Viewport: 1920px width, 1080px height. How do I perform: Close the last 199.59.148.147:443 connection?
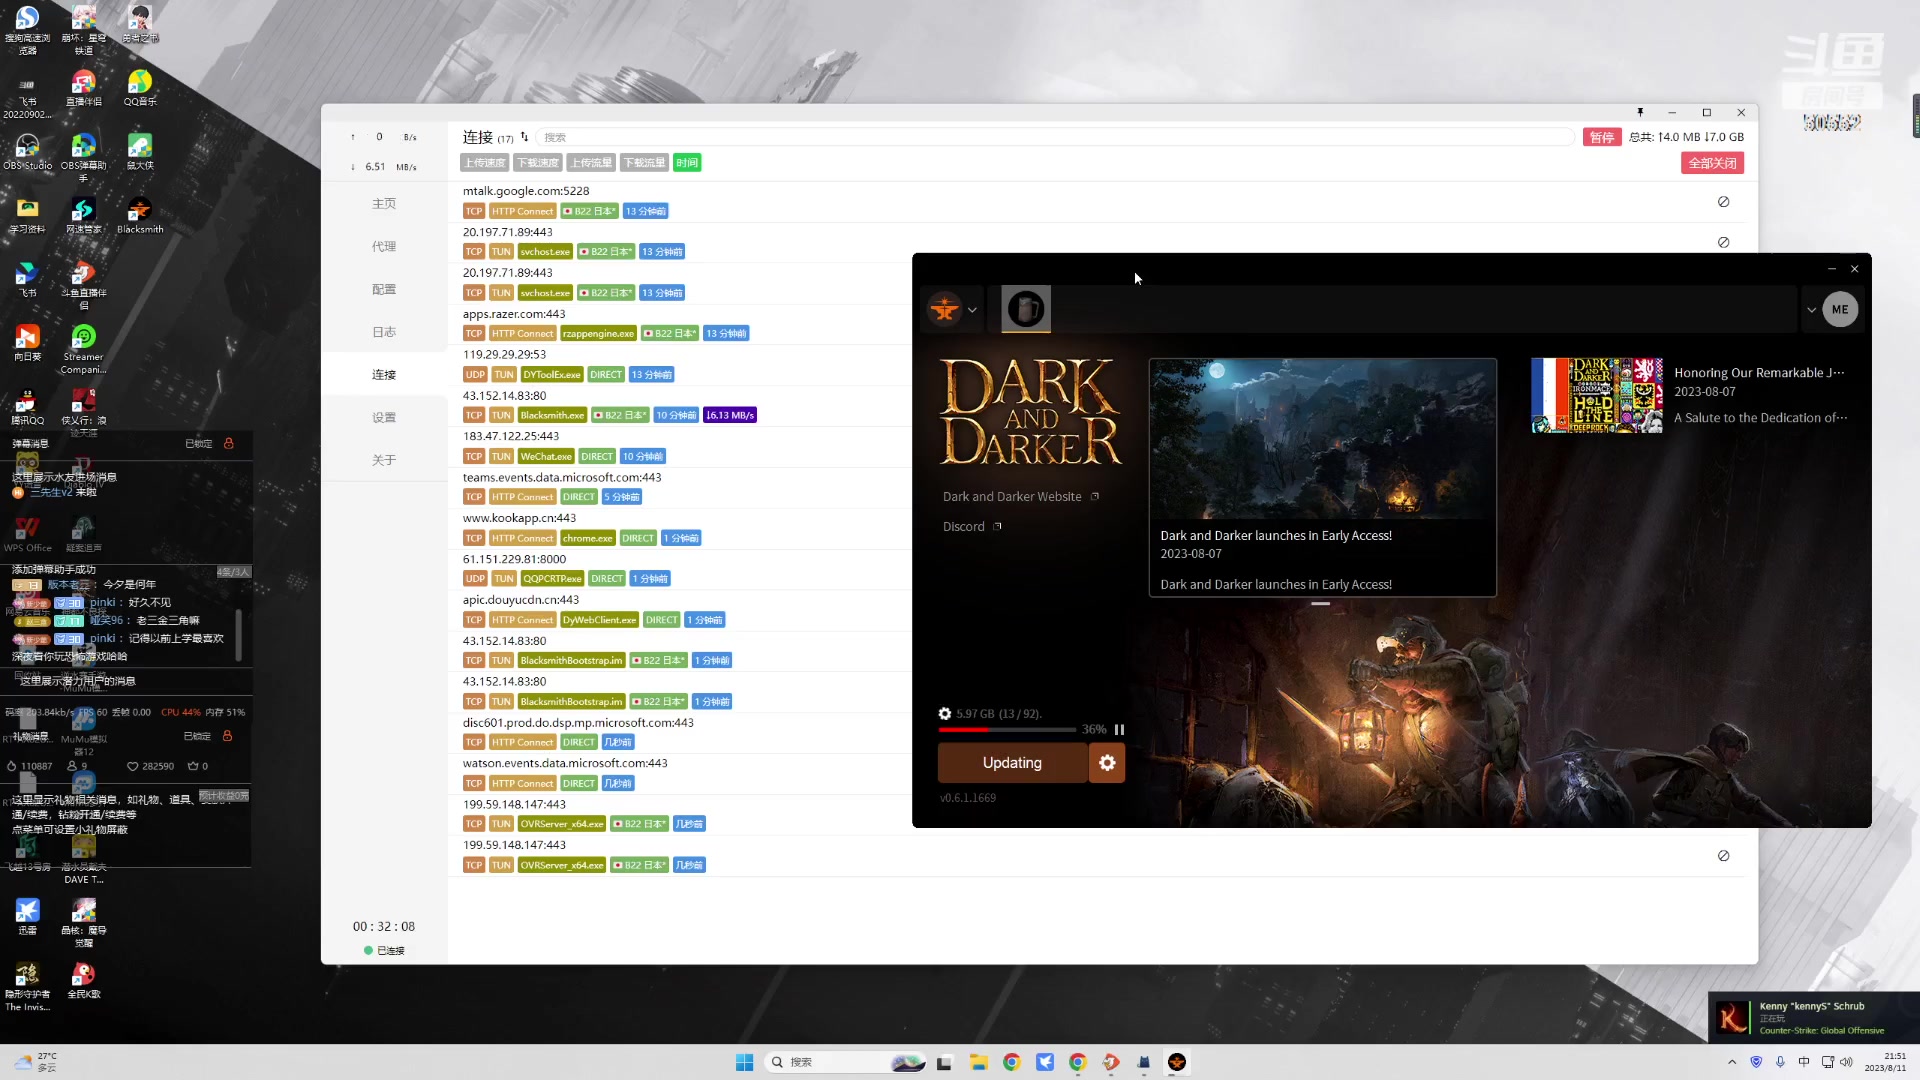click(1723, 856)
